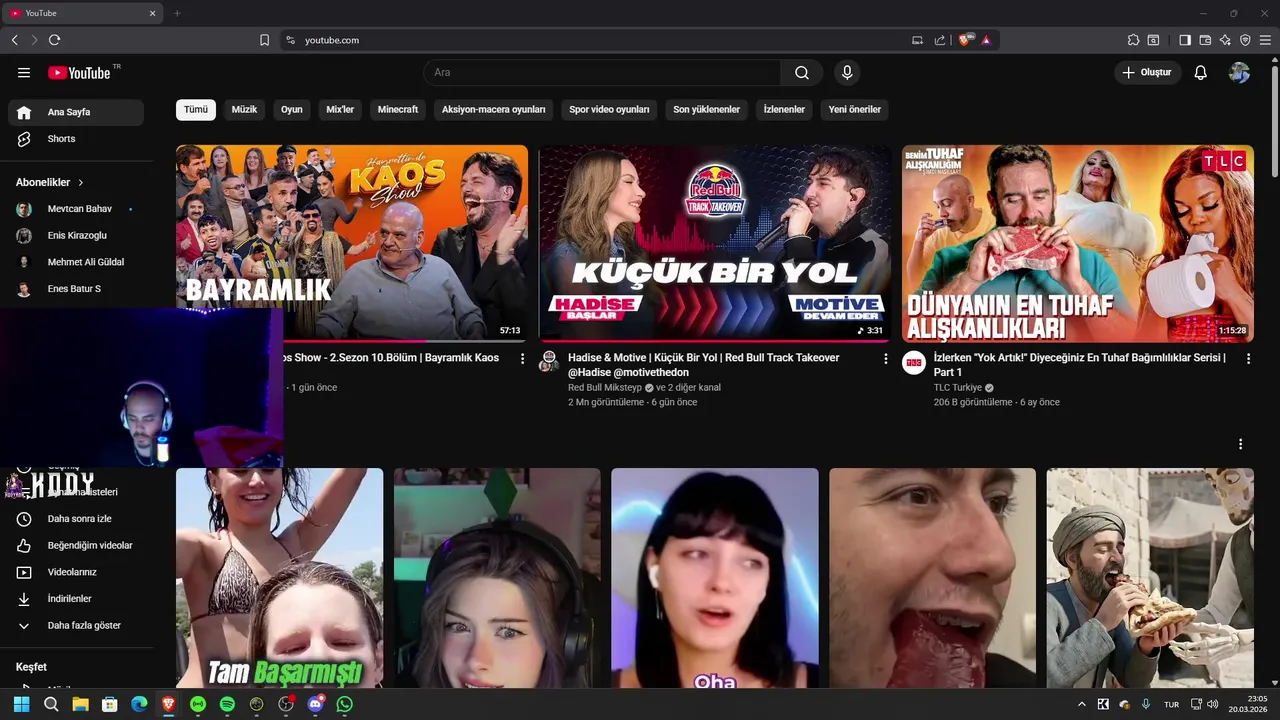Select Son yüklenenler chip

[x=706, y=110]
